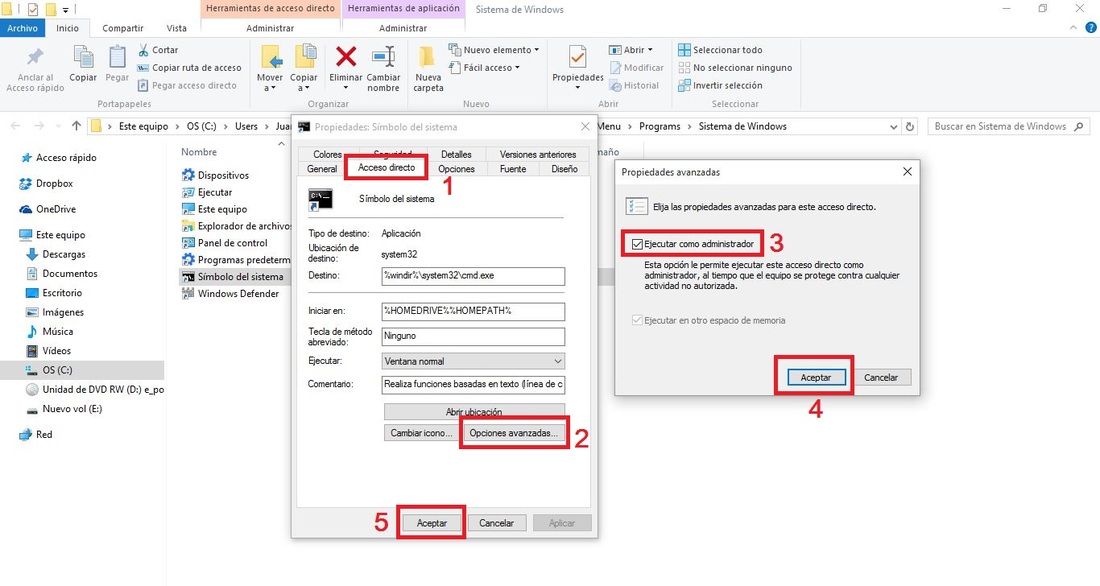
Task: Switch to the Detalles tab in properties
Action: (x=456, y=154)
